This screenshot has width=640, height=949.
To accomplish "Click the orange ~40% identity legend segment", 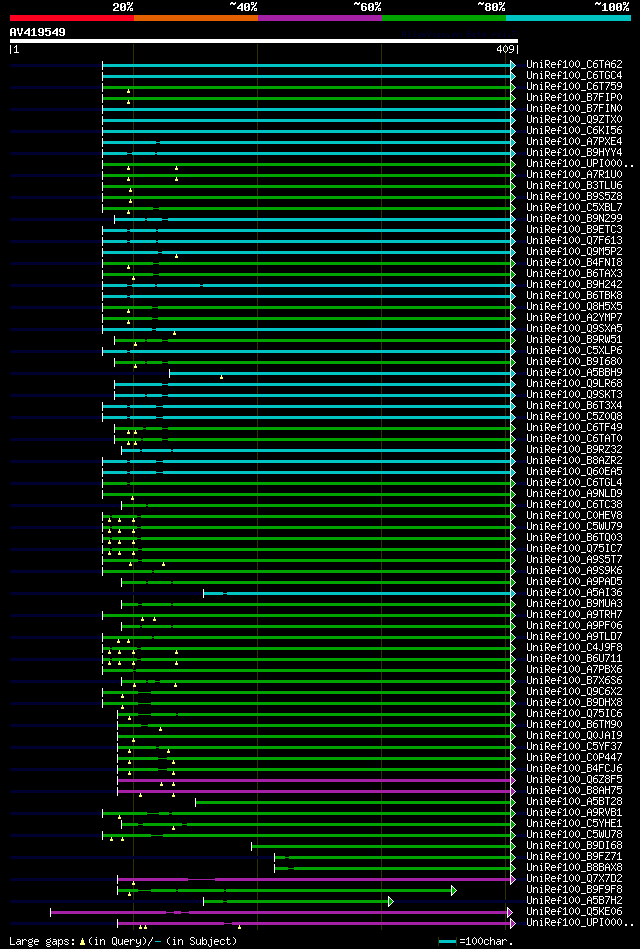I will point(196,18).
